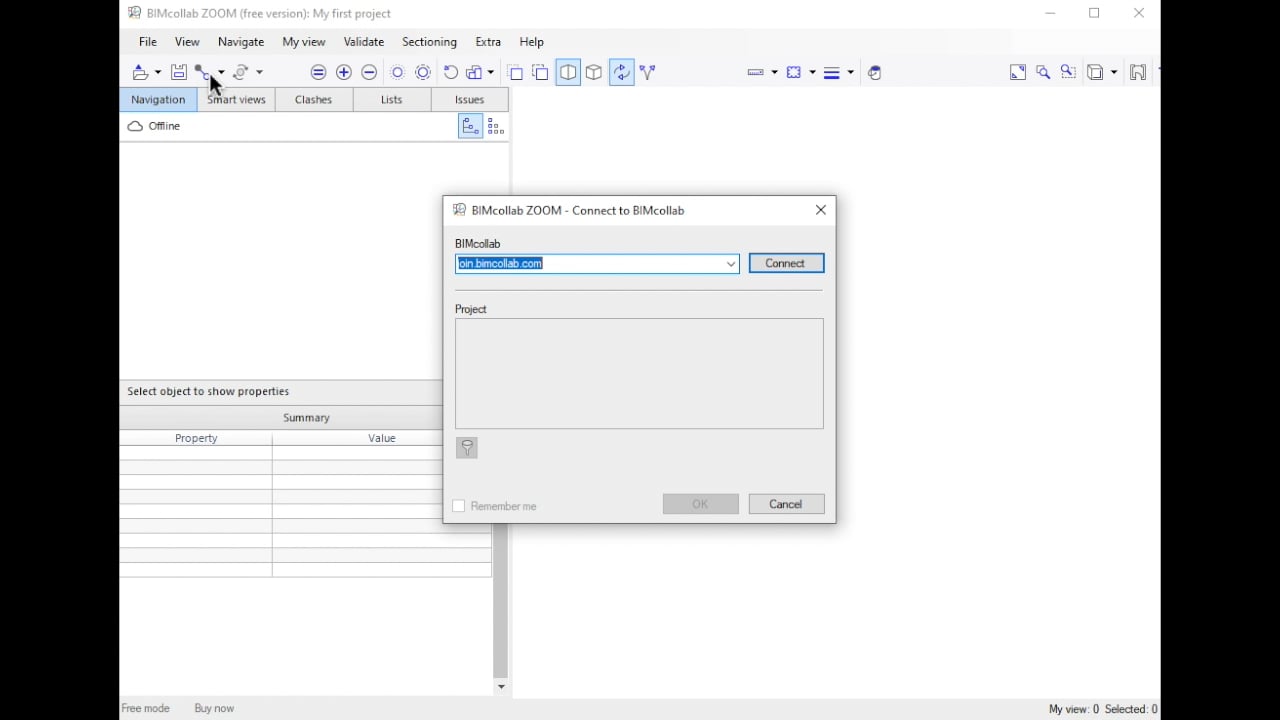Open the BIMcollab server address dropdown
The width and height of the screenshot is (1280, 720).
pyautogui.click(x=731, y=264)
